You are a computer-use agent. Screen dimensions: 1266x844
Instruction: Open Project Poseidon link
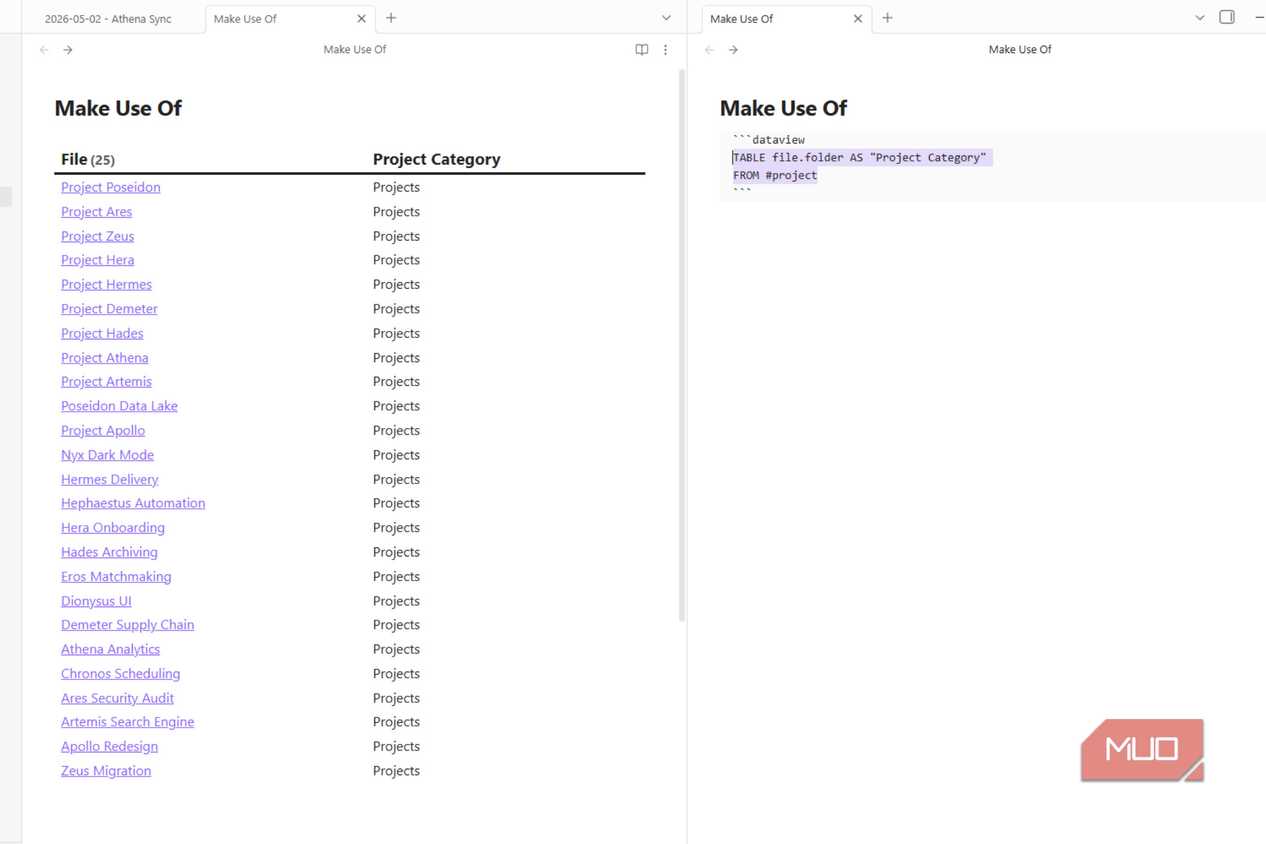(x=110, y=187)
